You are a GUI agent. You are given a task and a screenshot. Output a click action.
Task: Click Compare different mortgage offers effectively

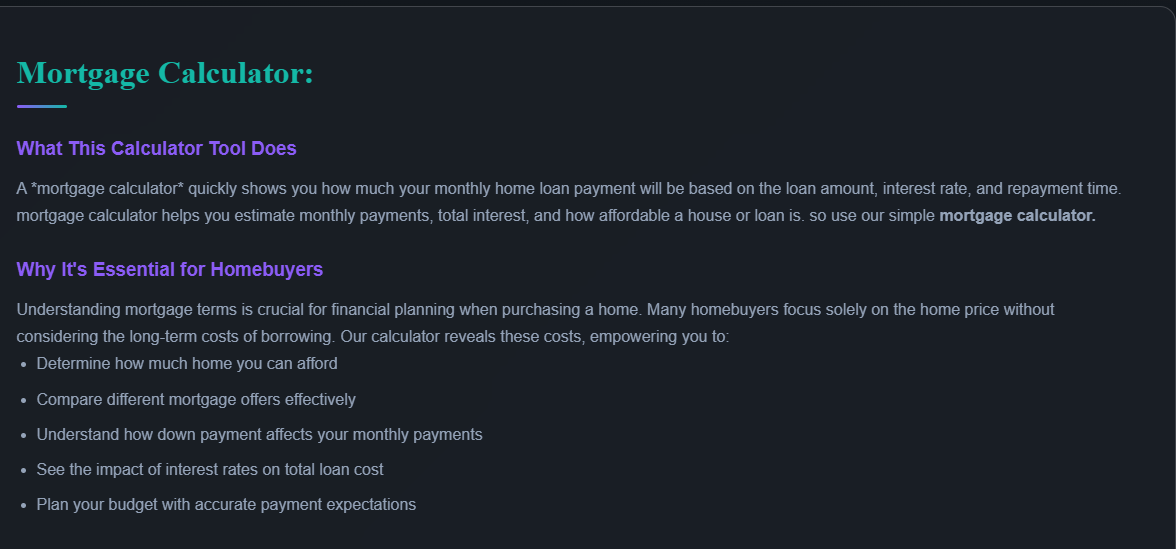196,399
